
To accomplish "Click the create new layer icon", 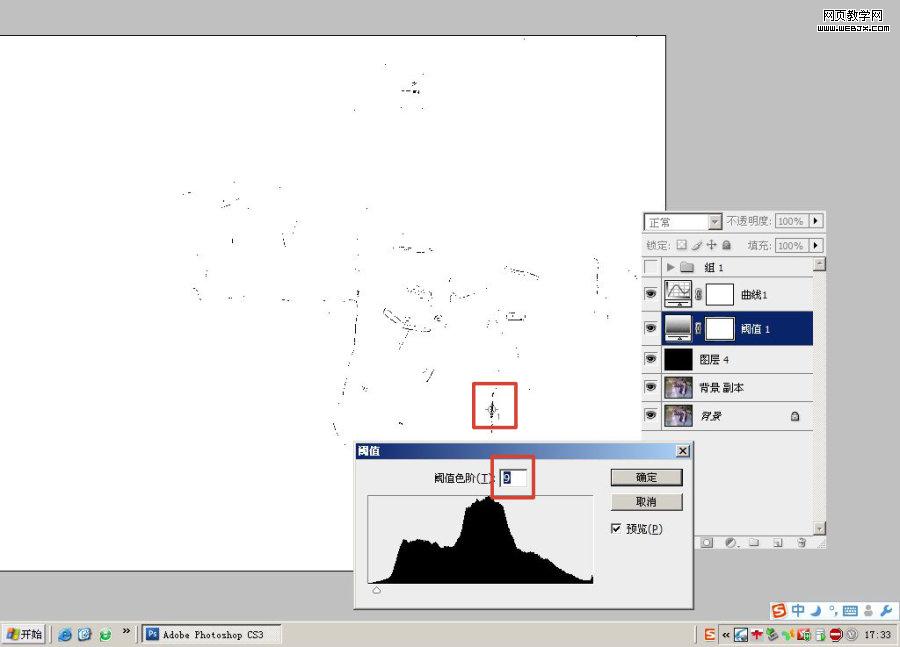I will pos(777,543).
